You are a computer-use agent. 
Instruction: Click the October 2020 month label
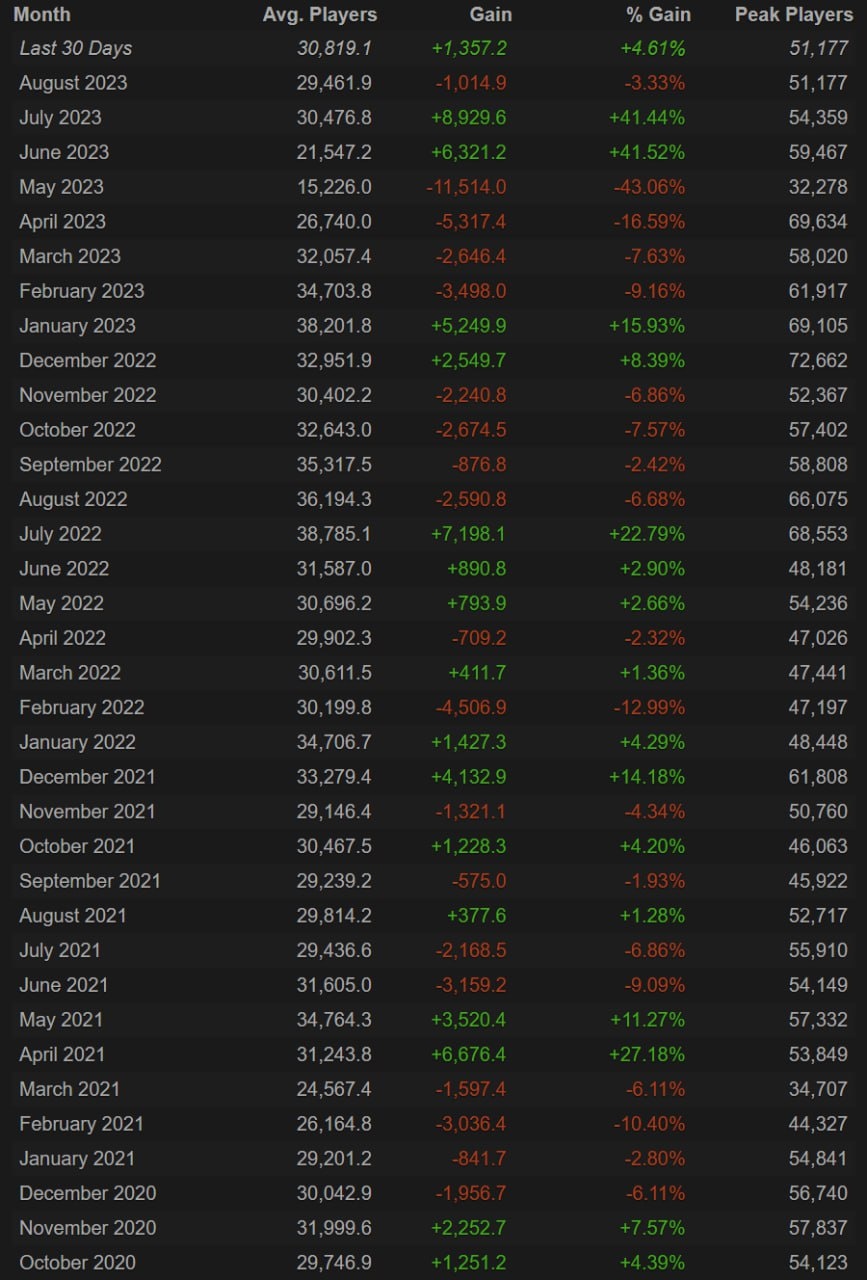[77, 1262]
